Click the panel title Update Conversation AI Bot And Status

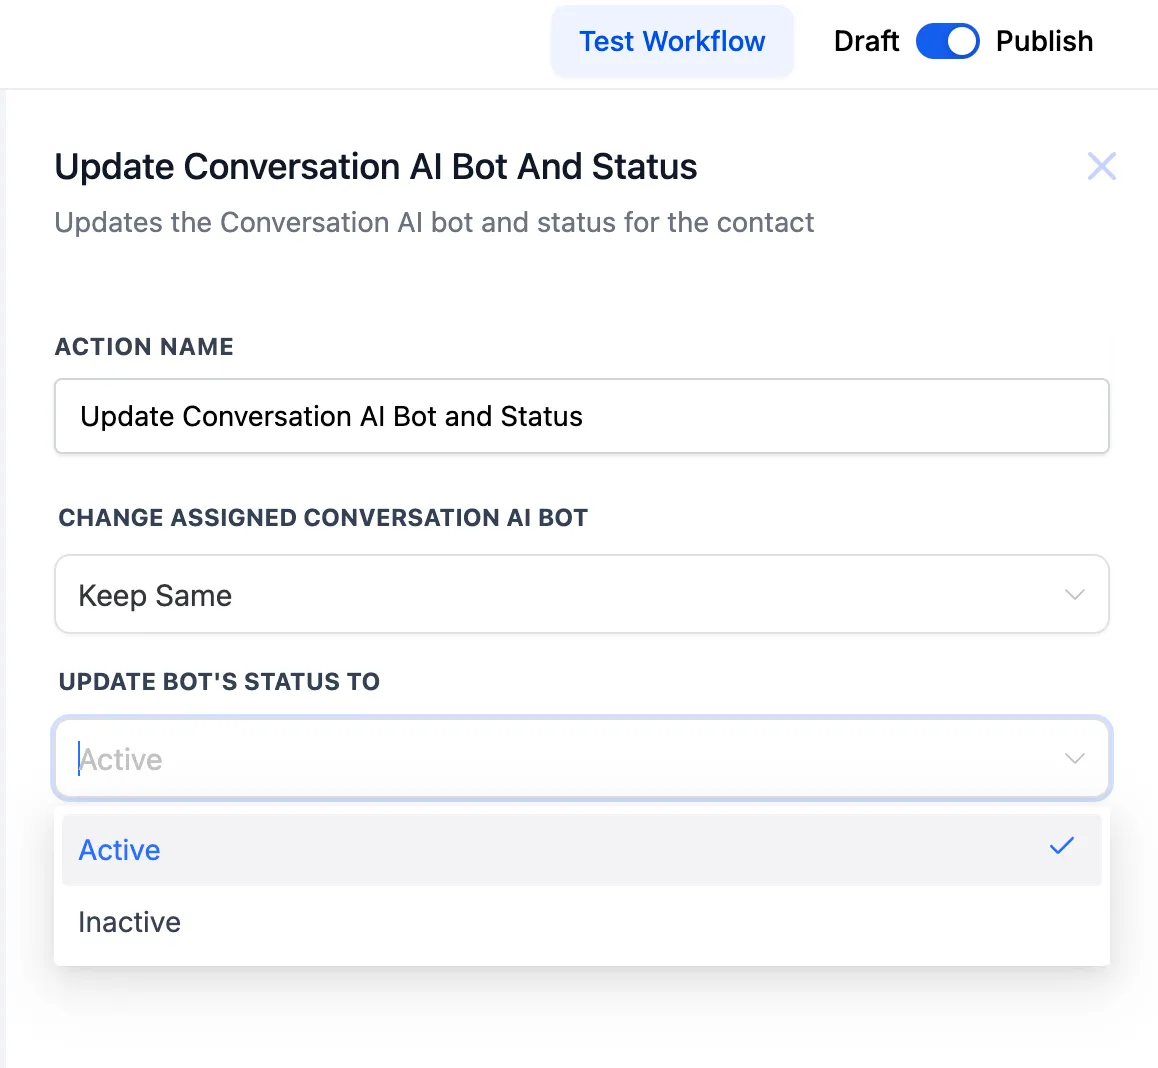(x=376, y=167)
